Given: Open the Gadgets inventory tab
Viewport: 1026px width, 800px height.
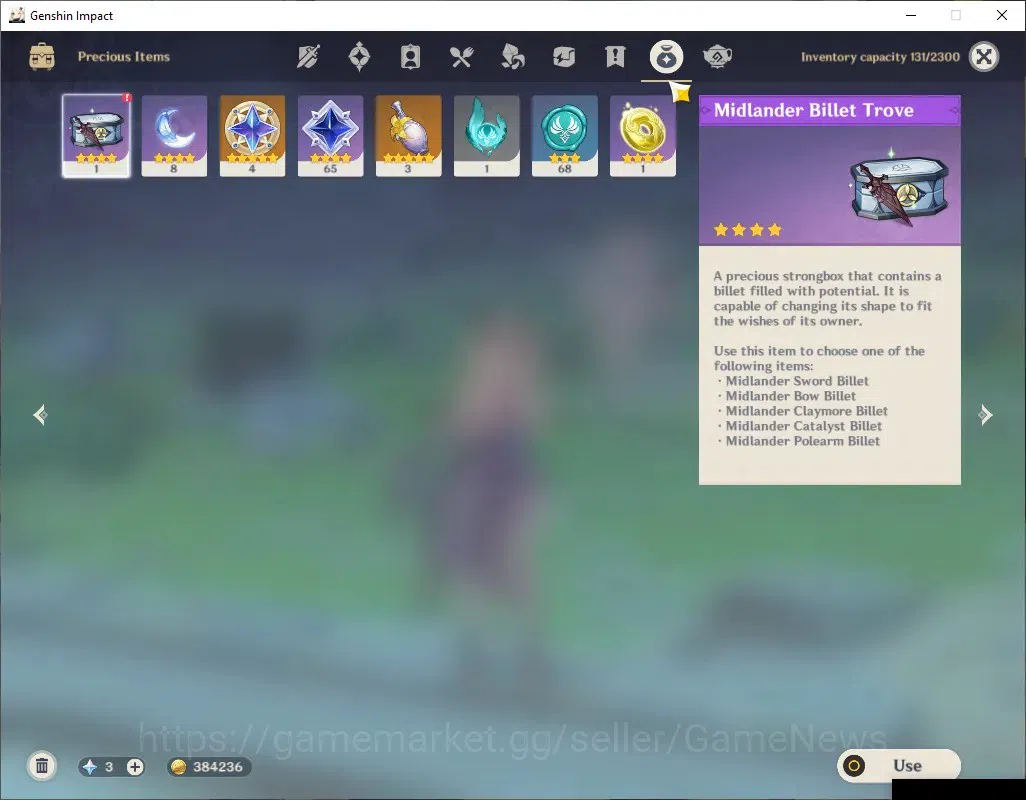Looking at the screenshot, I should click(563, 57).
